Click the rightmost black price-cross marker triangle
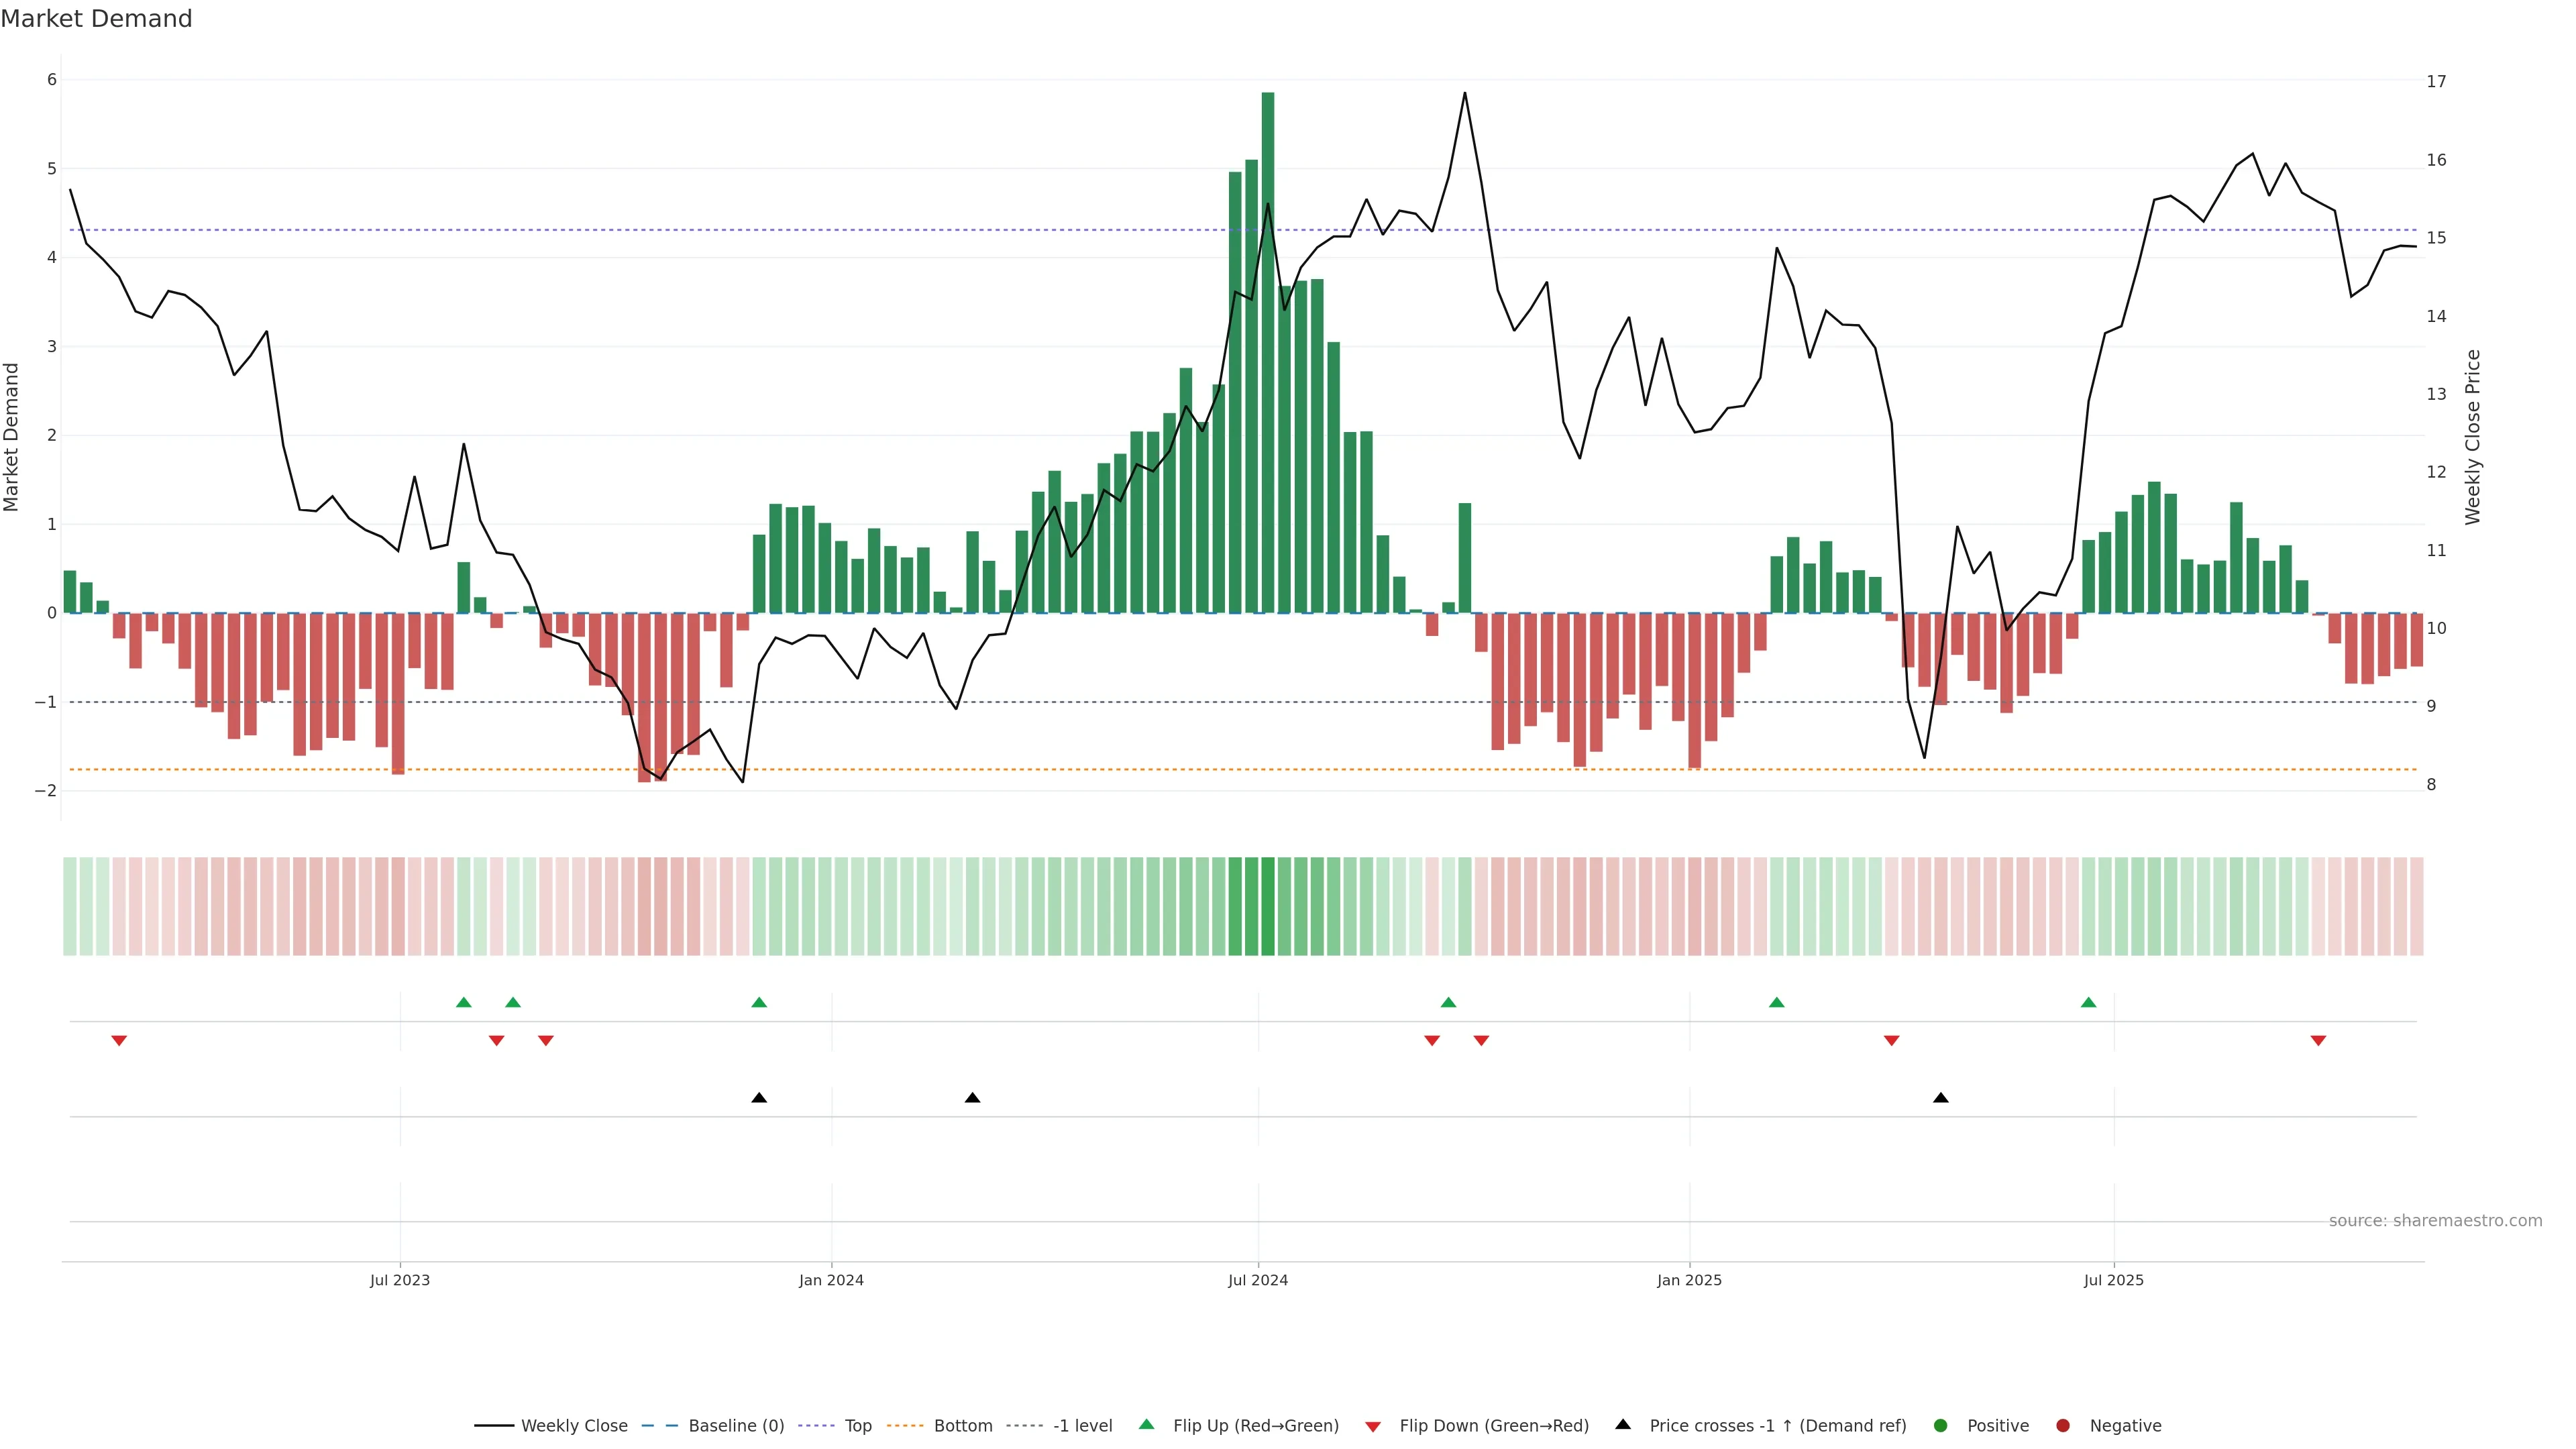Image resolution: width=2576 pixels, height=1449 pixels. click(x=1941, y=1098)
